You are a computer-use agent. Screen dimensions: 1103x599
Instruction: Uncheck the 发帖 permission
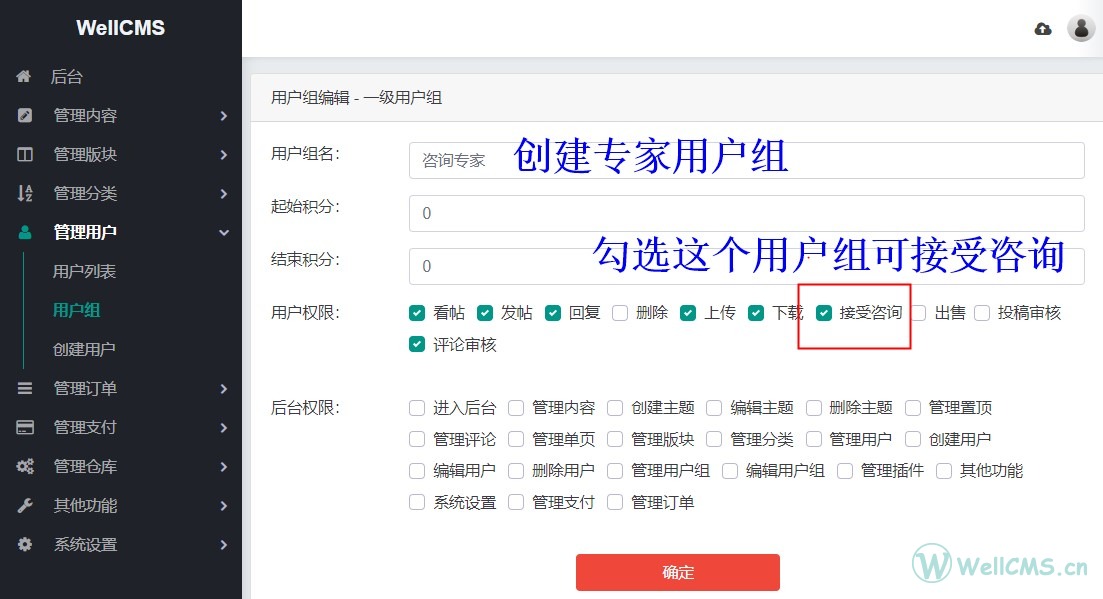pyautogui.click(x=485, y=313)
